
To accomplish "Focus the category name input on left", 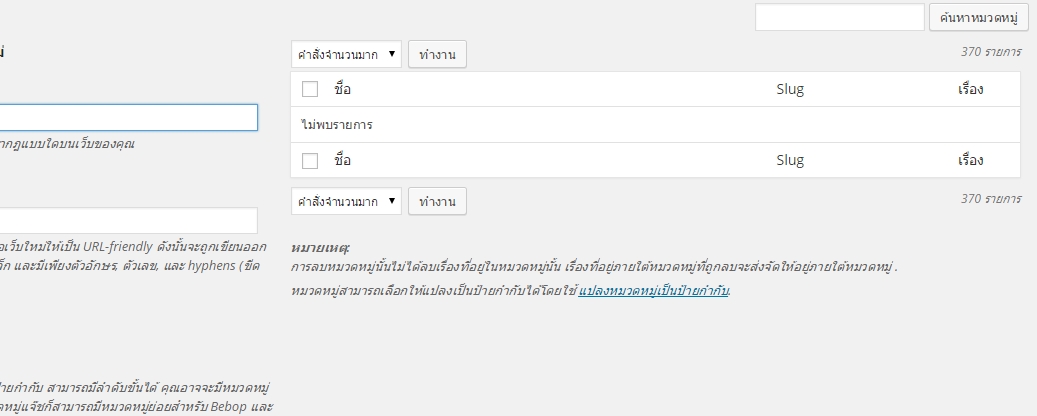I will (x=128, y=118).
